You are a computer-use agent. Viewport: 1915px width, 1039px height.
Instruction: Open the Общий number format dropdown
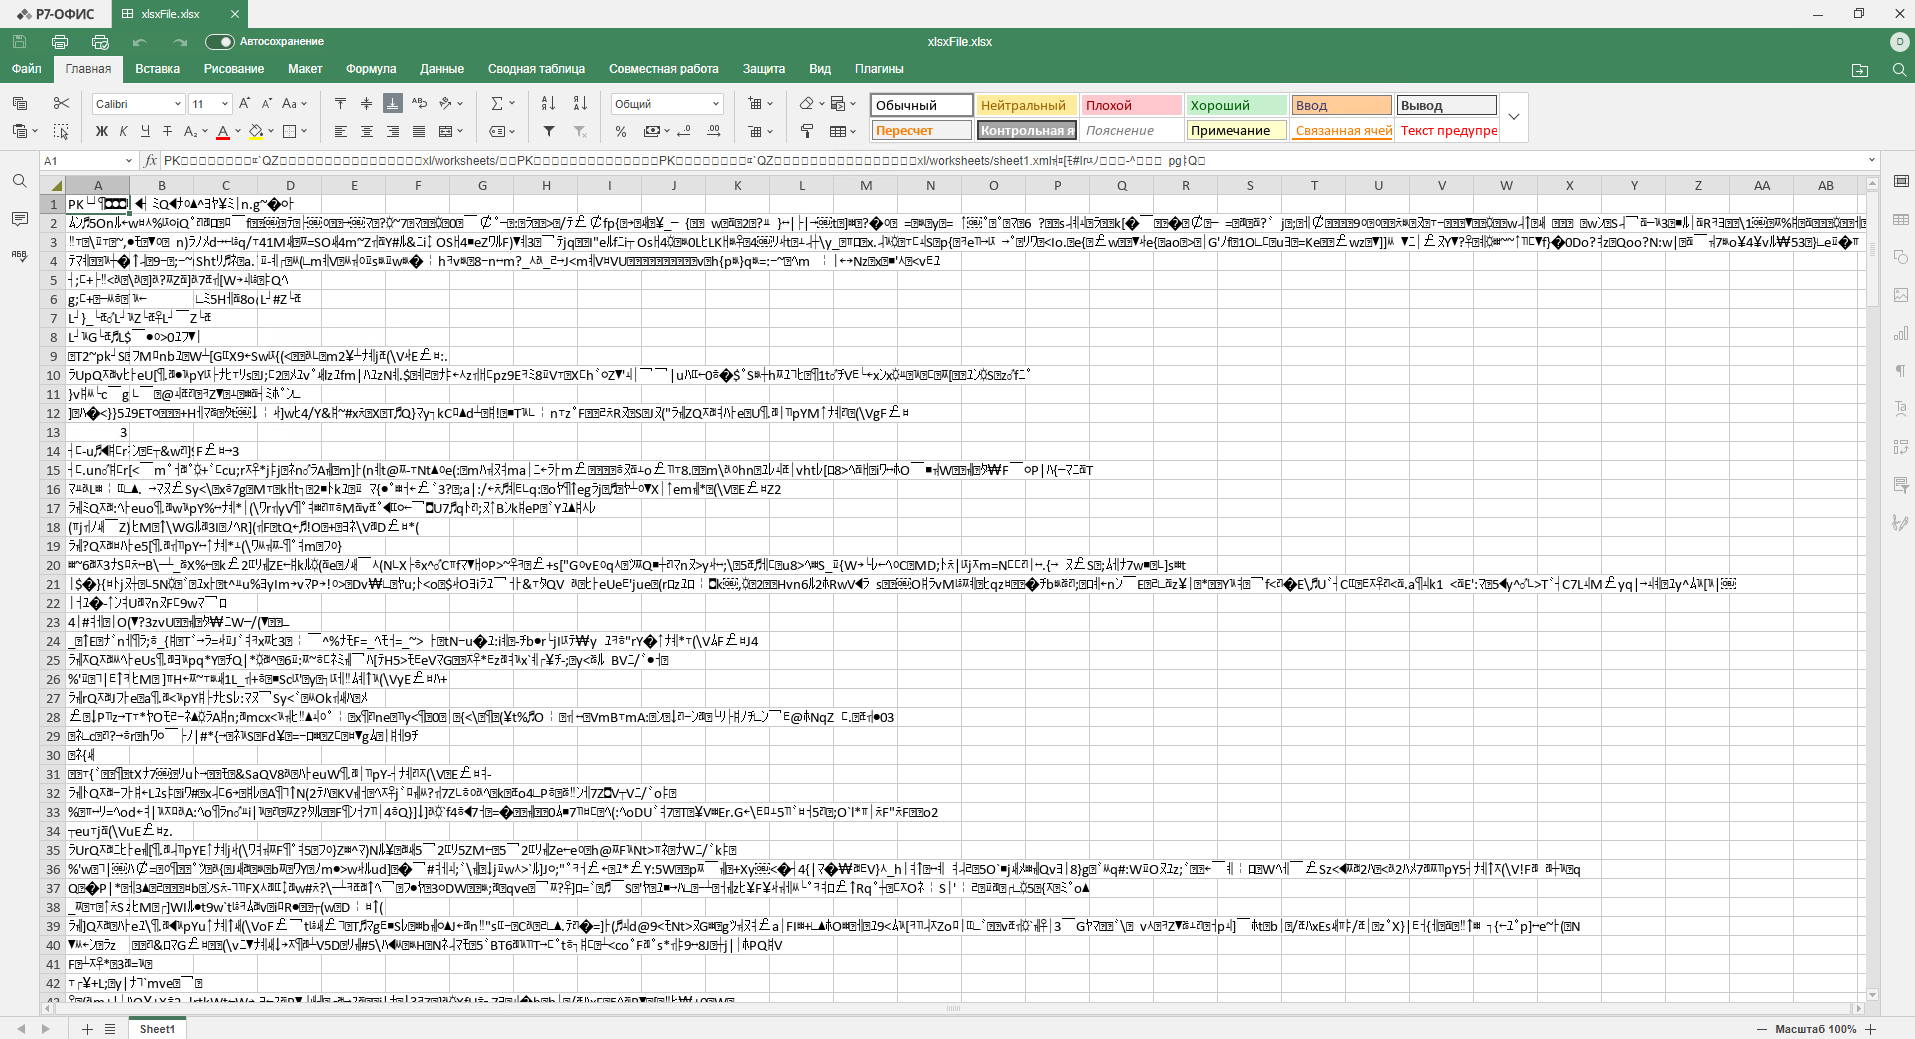coord(716,104)
